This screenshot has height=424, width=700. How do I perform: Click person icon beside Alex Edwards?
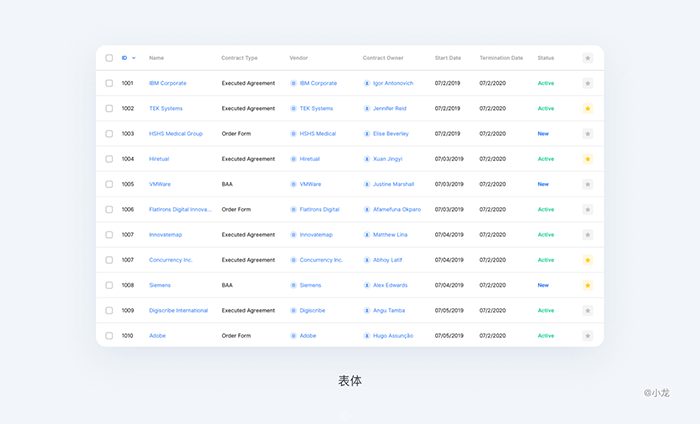(367, 285)
